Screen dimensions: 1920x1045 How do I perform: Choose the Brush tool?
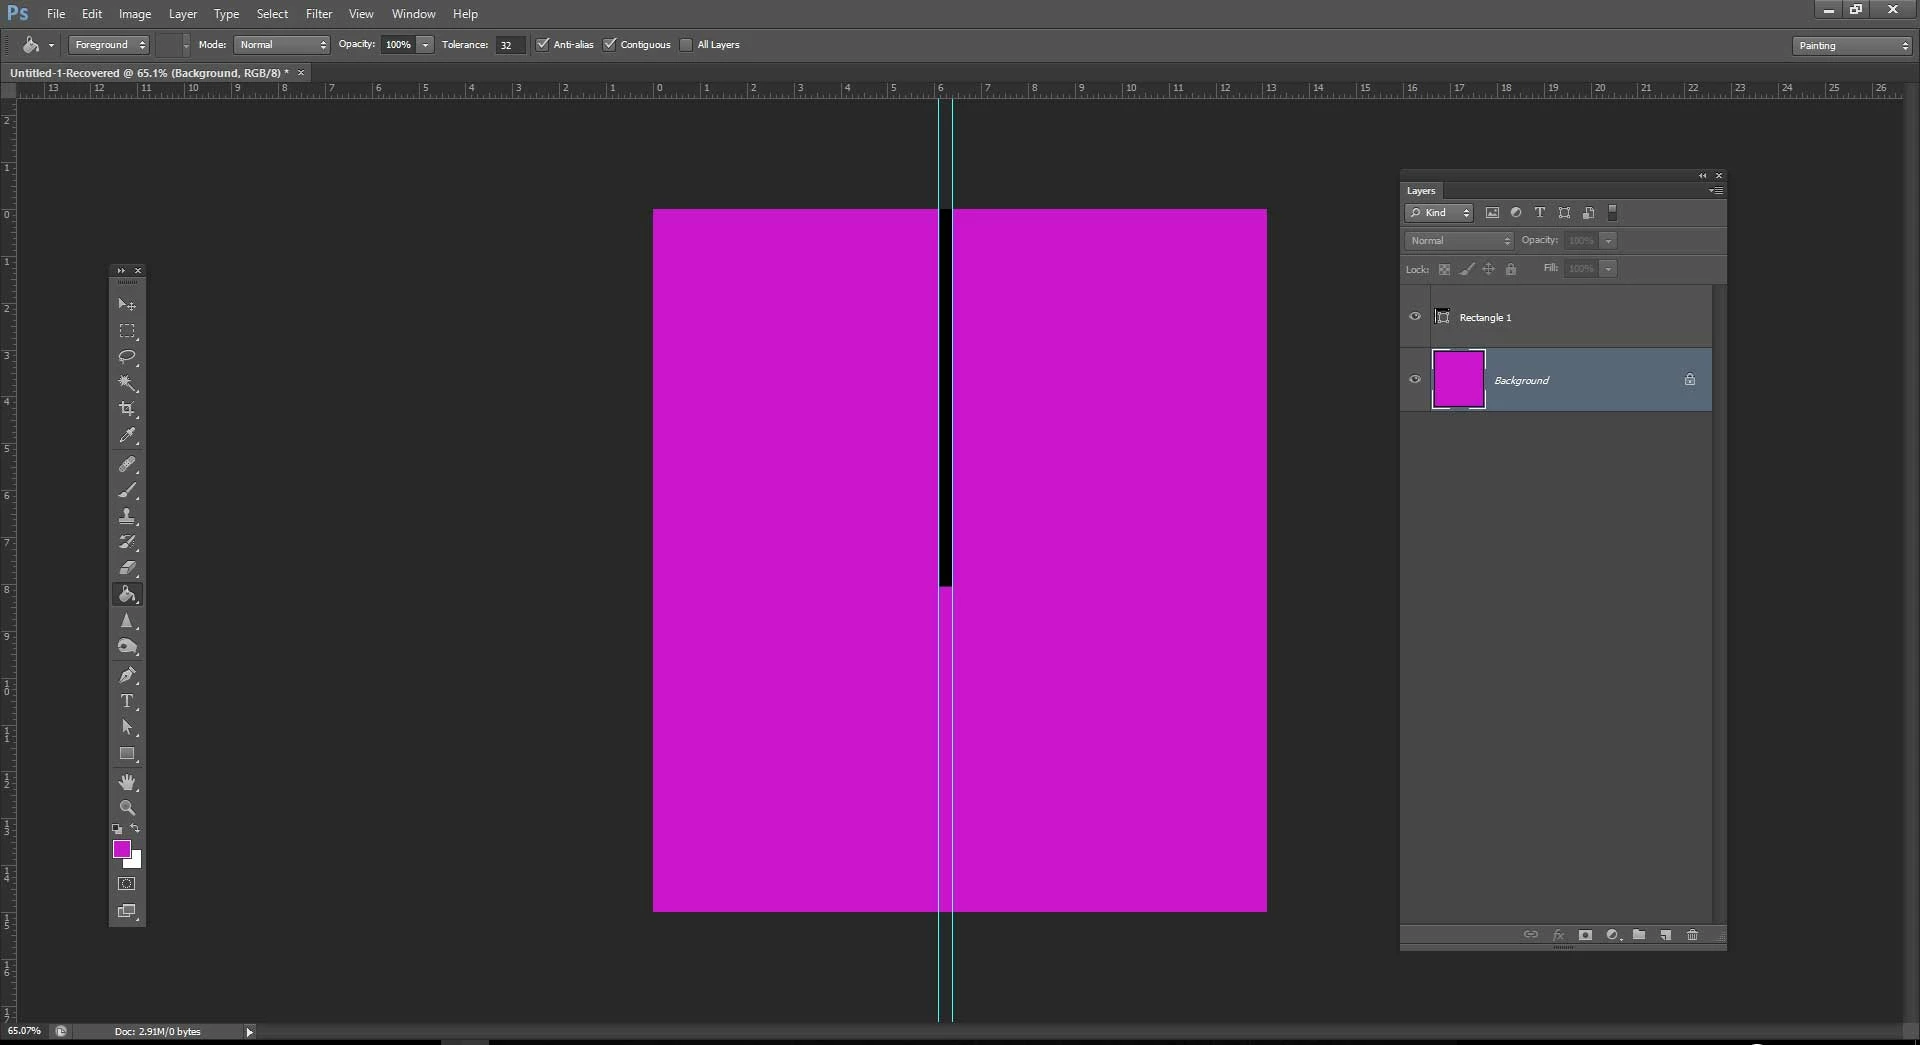pos(127,490)
